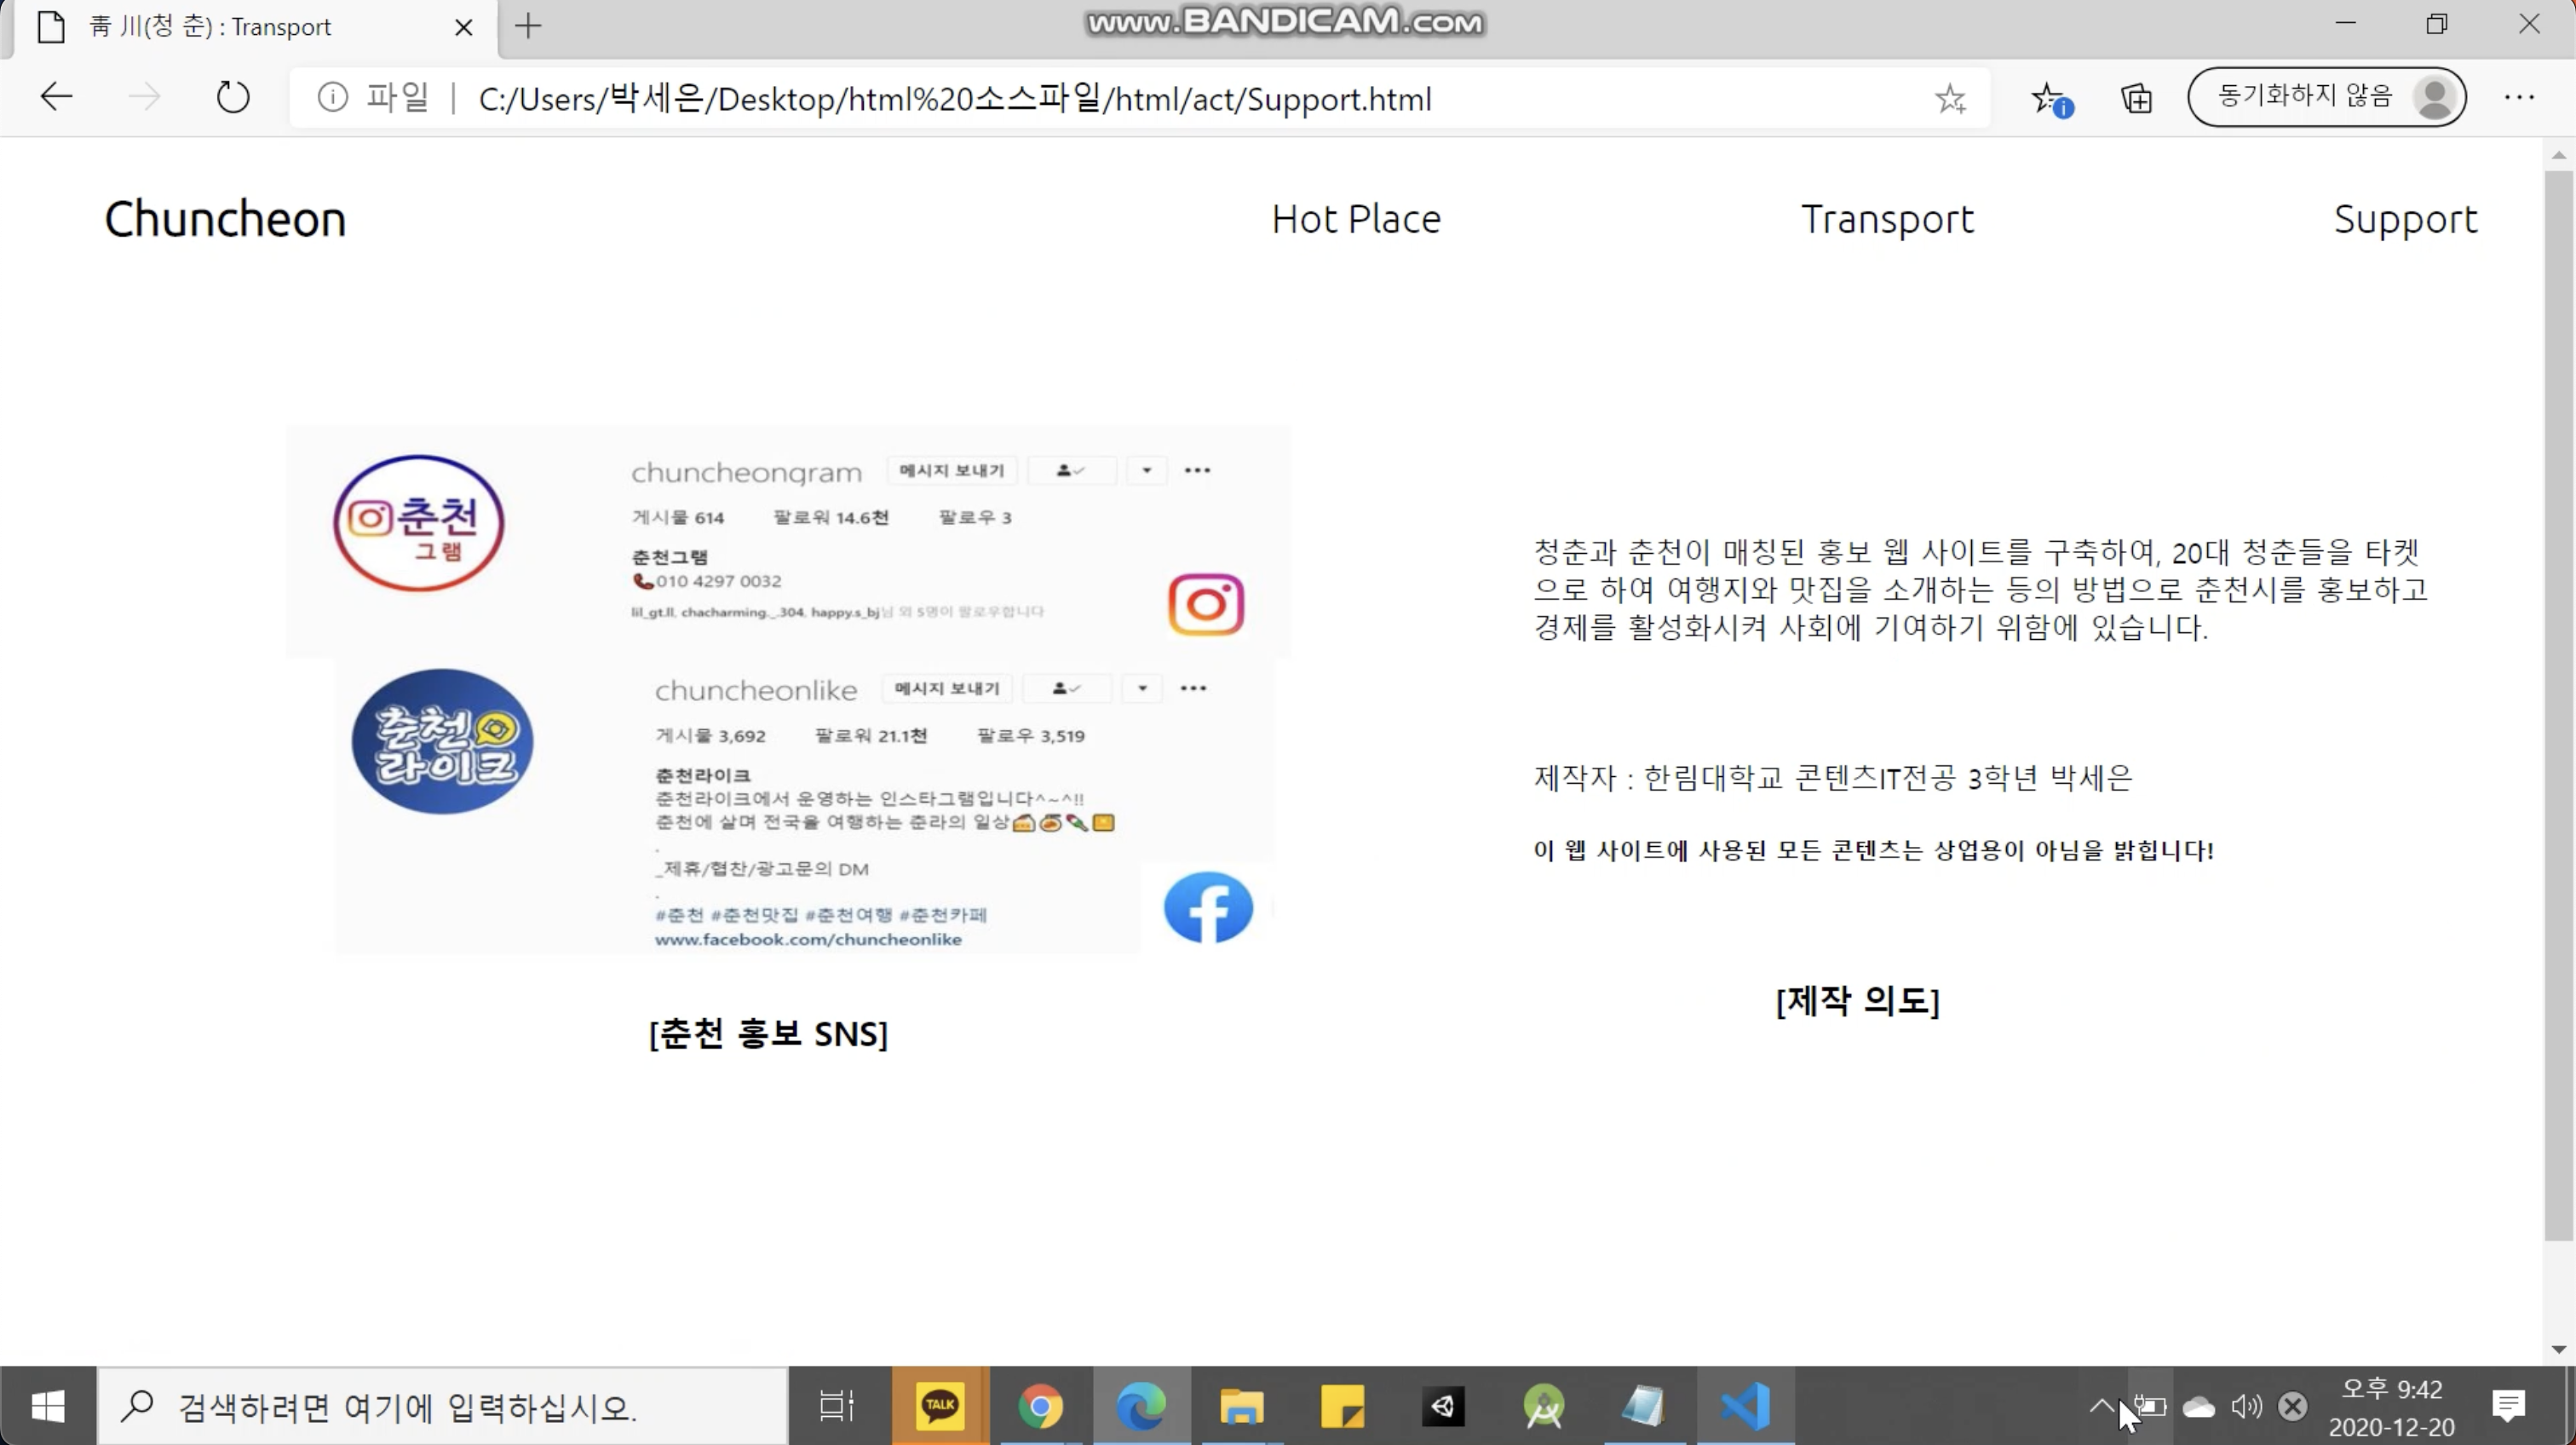Click the back navigation arrow
The image size is (2576, 1445).
point(56,98)
